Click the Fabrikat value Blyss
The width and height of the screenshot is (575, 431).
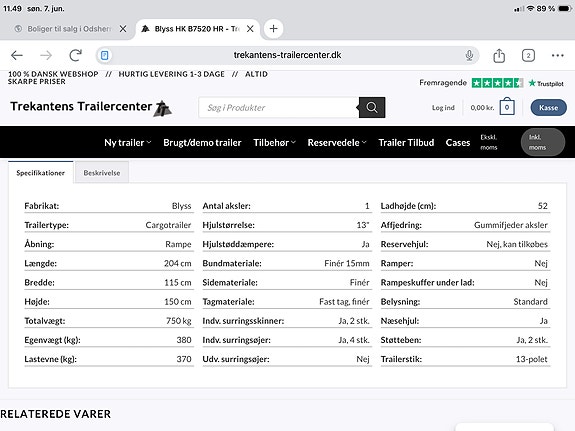(x=182, y=206)
